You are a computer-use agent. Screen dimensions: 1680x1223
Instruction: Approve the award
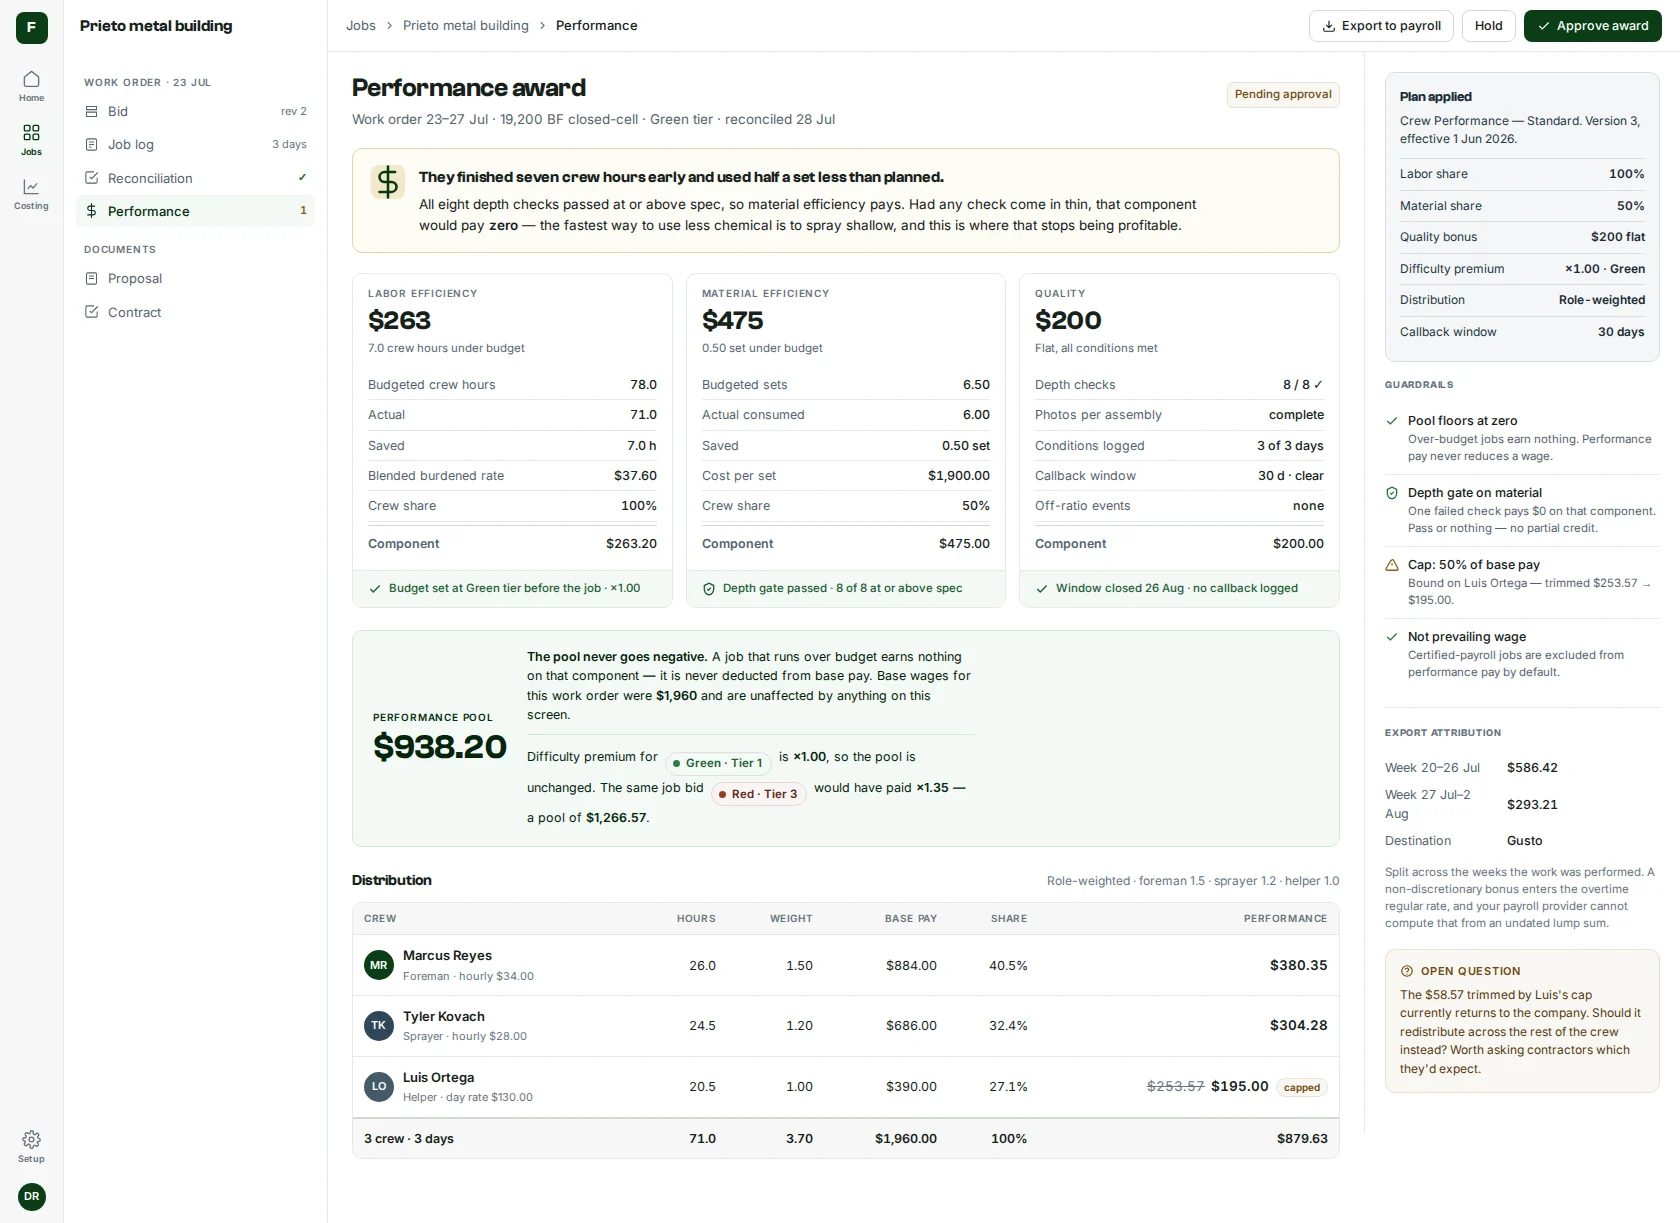(1592, 26)
